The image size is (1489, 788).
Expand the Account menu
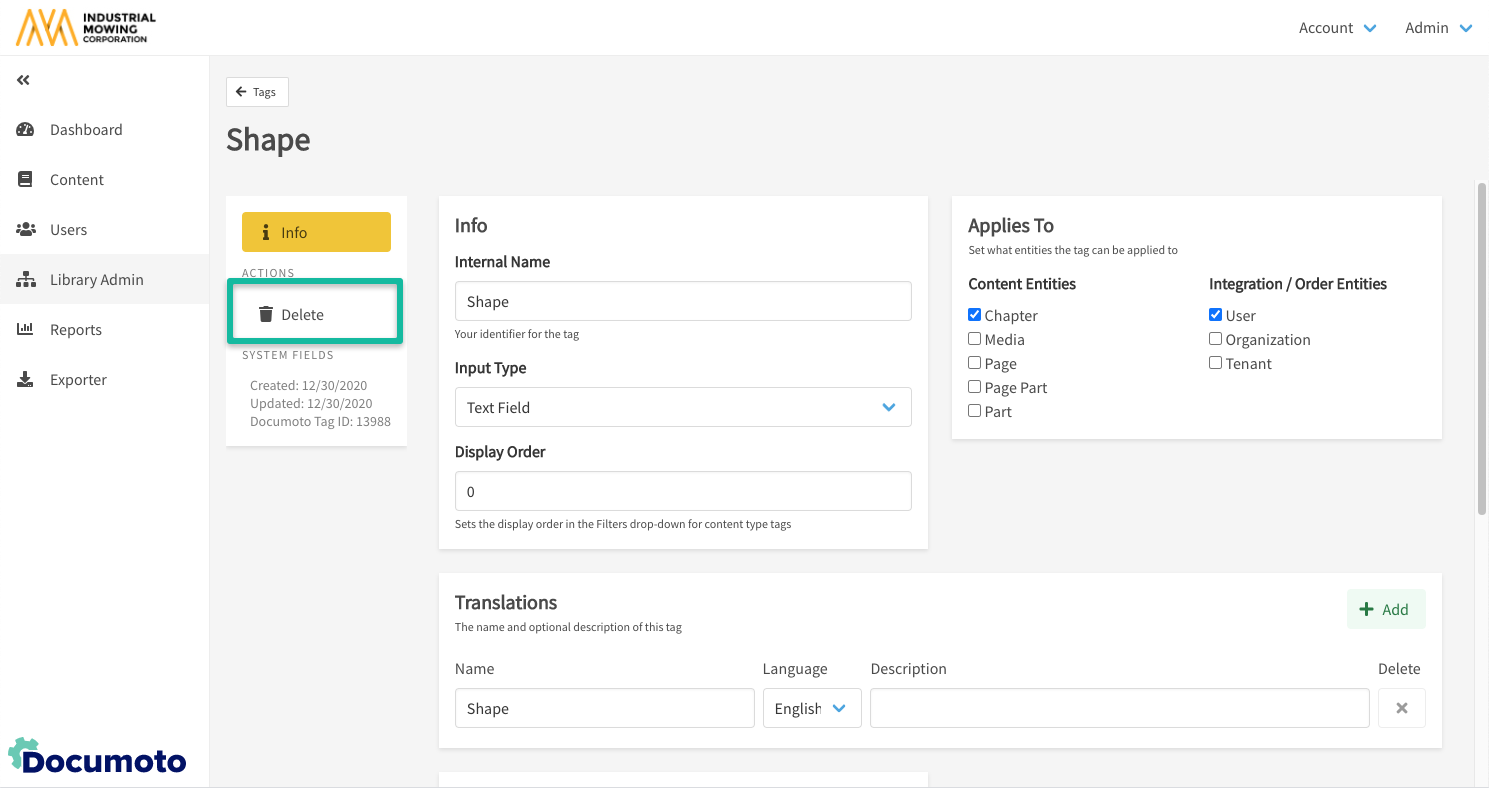tap(1337, 28)
